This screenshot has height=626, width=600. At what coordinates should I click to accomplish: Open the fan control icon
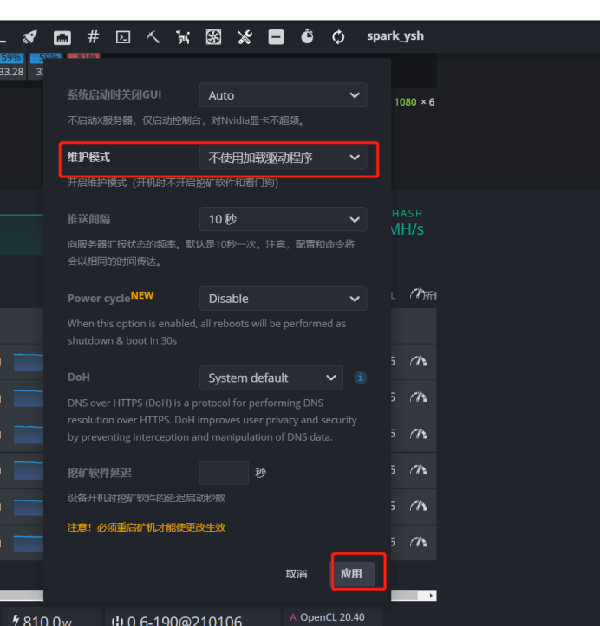(213, 37)
